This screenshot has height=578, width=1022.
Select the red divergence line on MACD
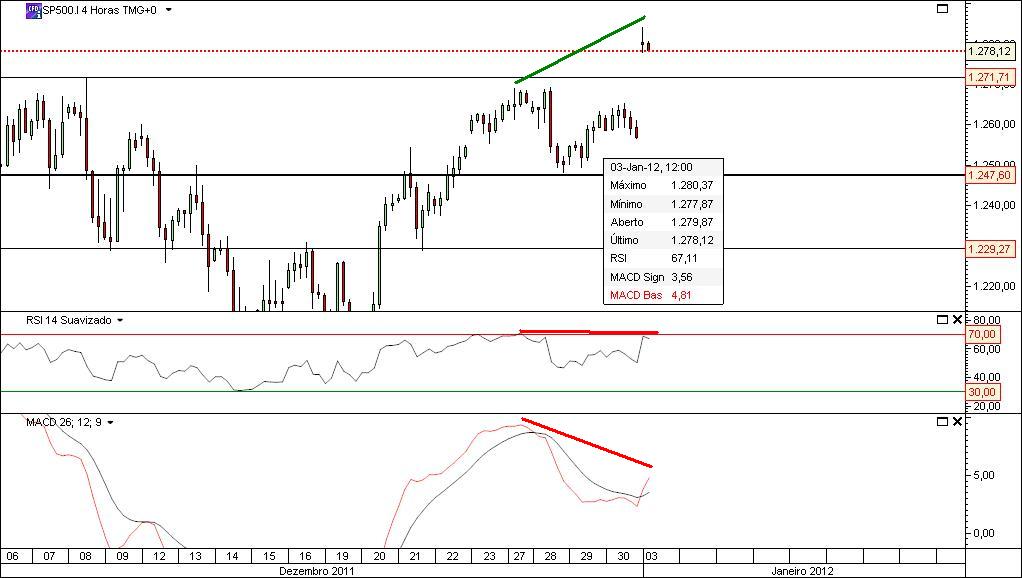pyautogui.click(x=587, y=442)
